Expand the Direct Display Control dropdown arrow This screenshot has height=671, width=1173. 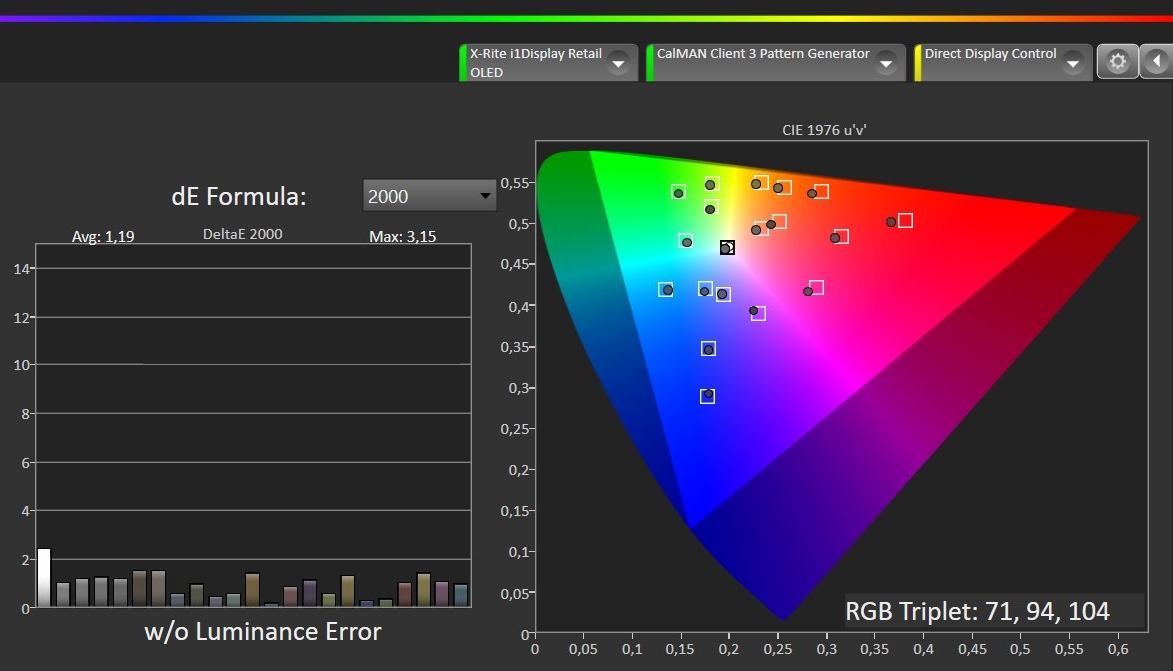1072,63
